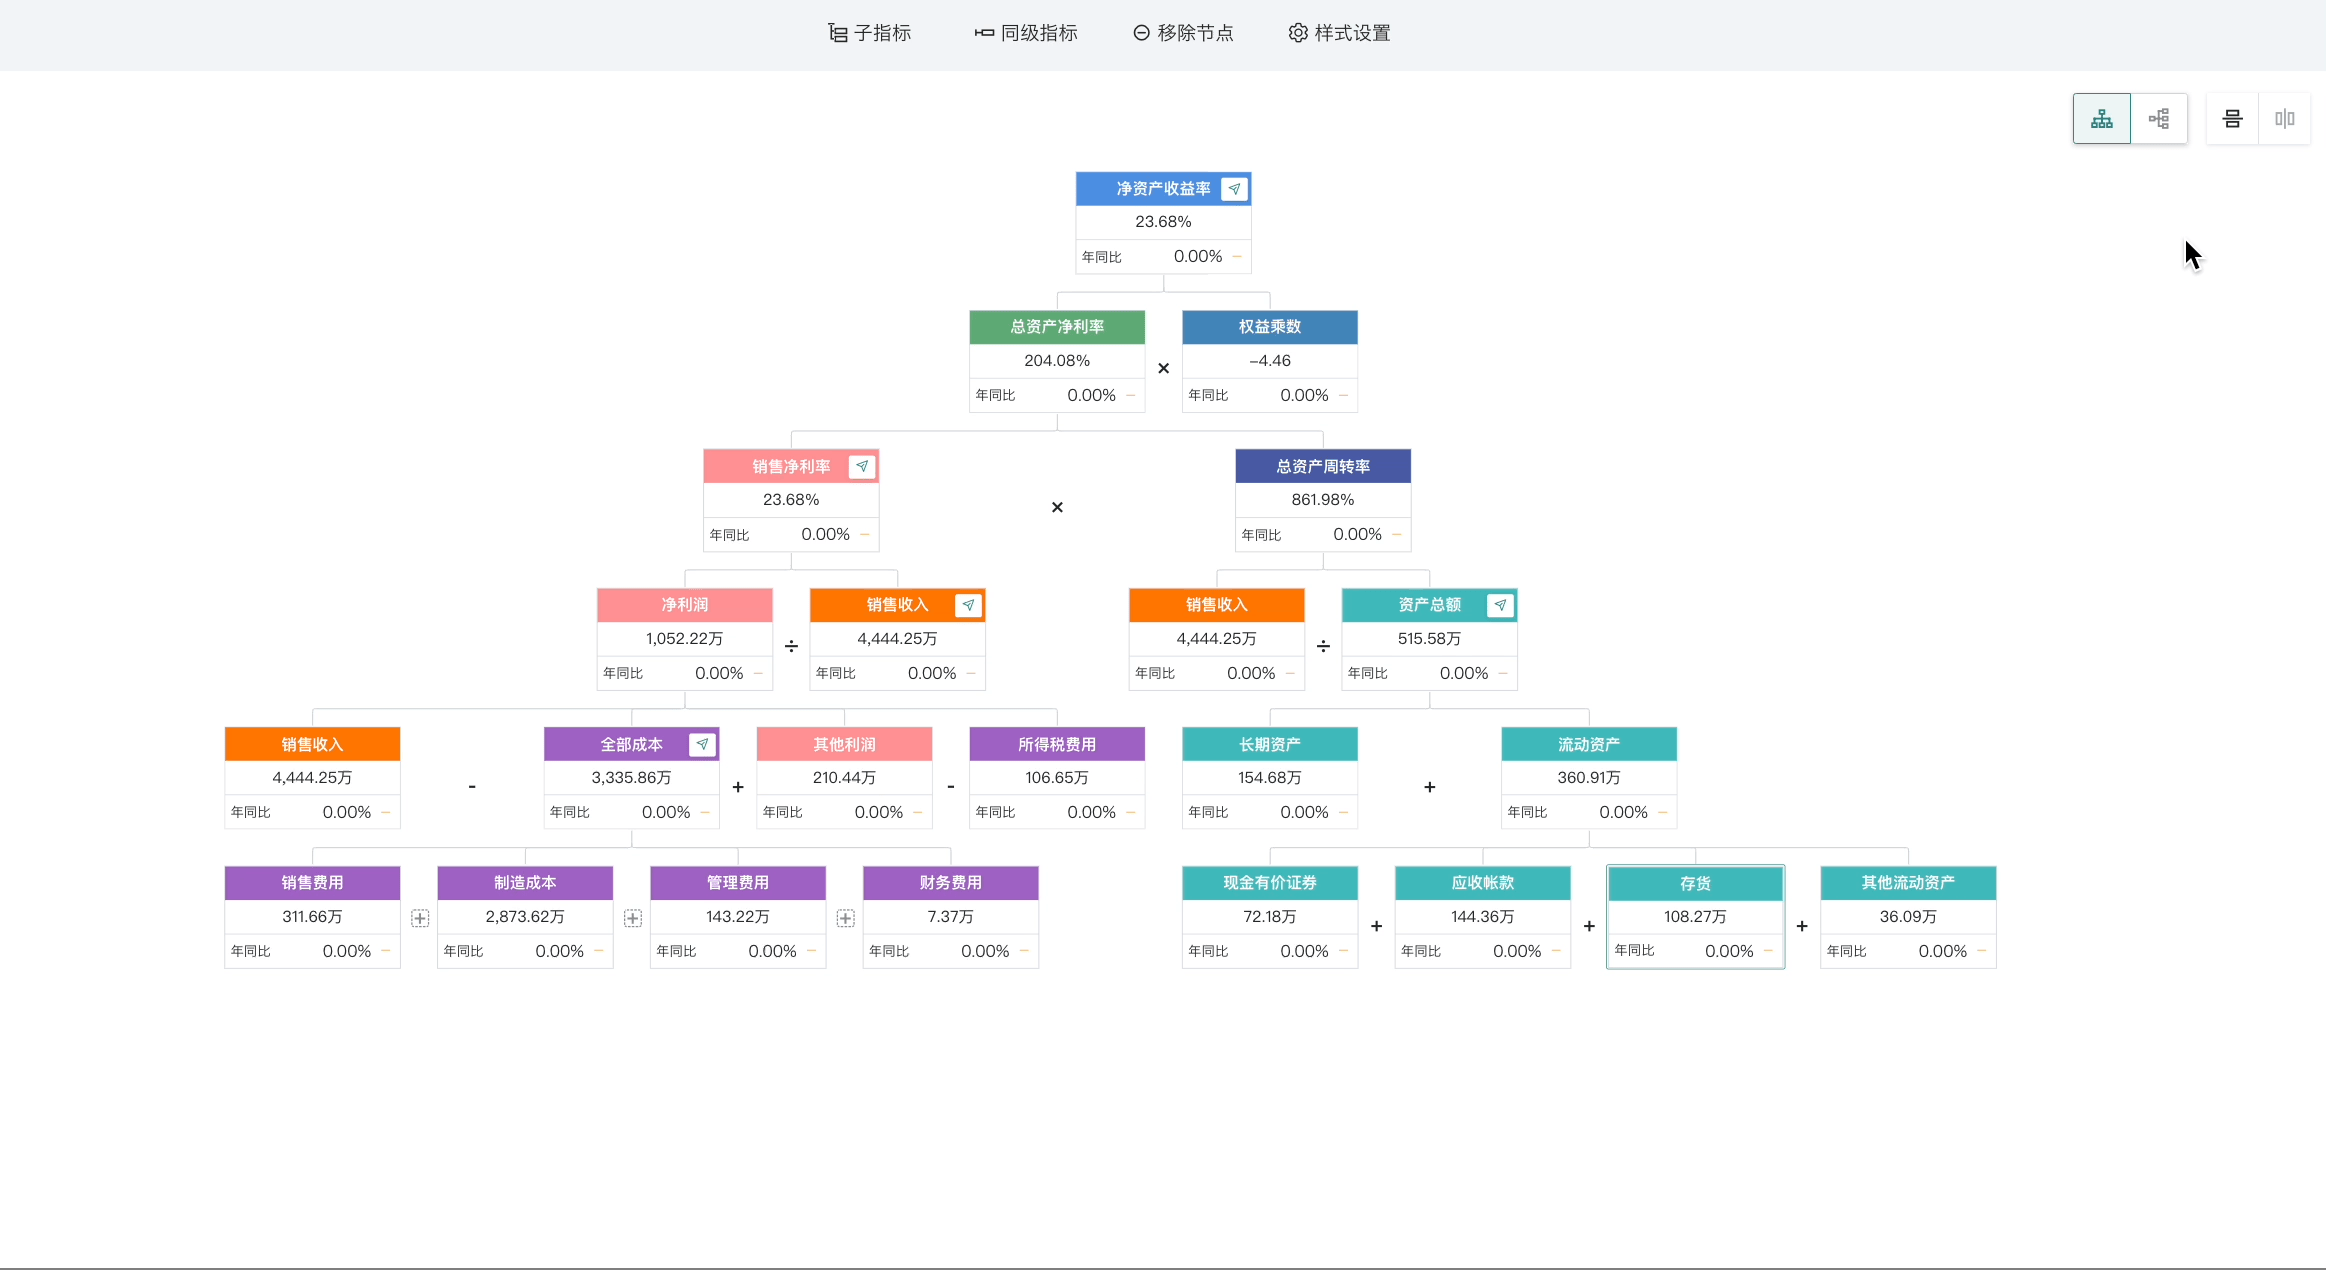Click value 2,873.62万 in 制造成本

pyautogui.click(x=525, y=917)
